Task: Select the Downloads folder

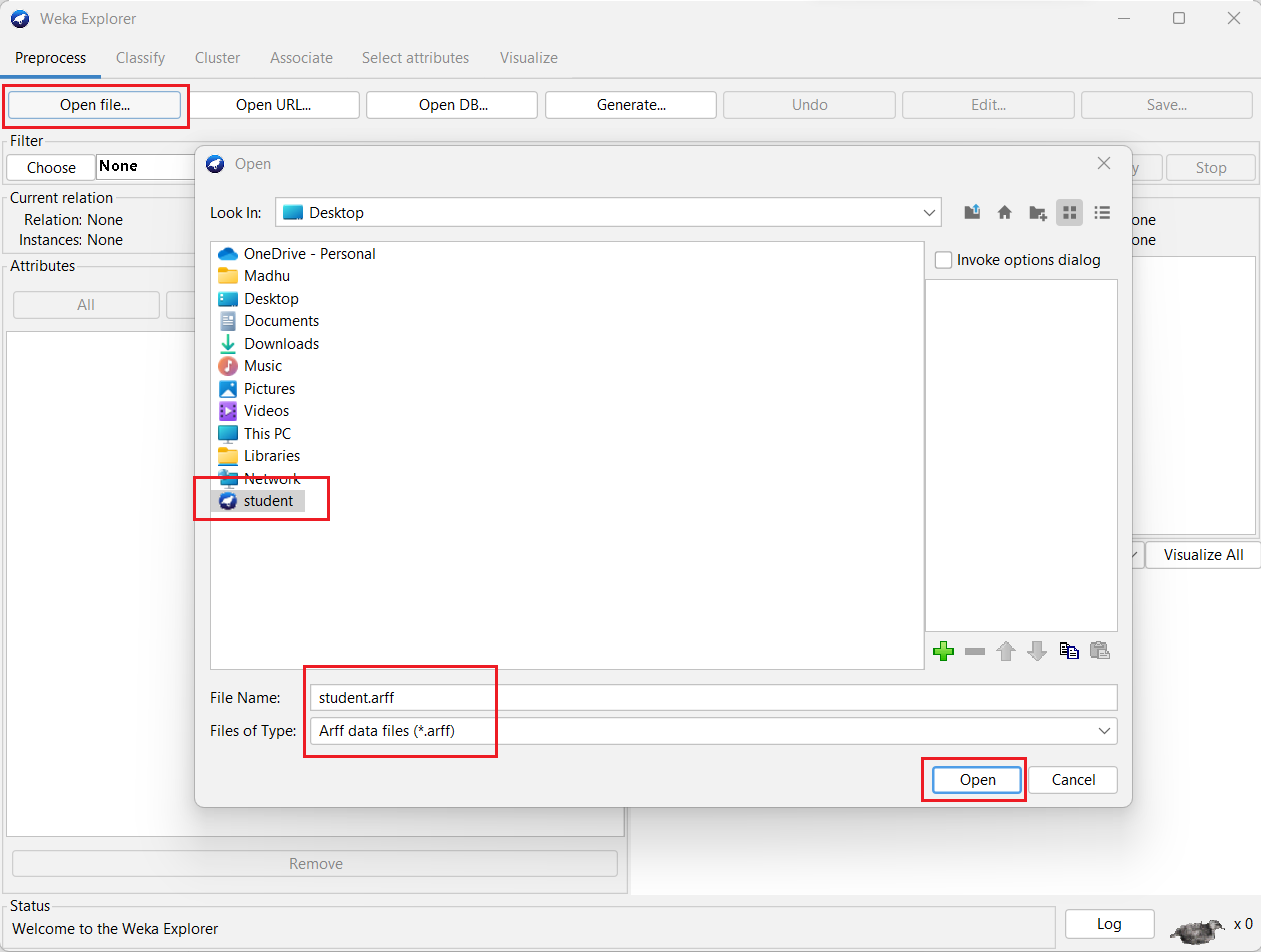Action: [x=268, y=344]
